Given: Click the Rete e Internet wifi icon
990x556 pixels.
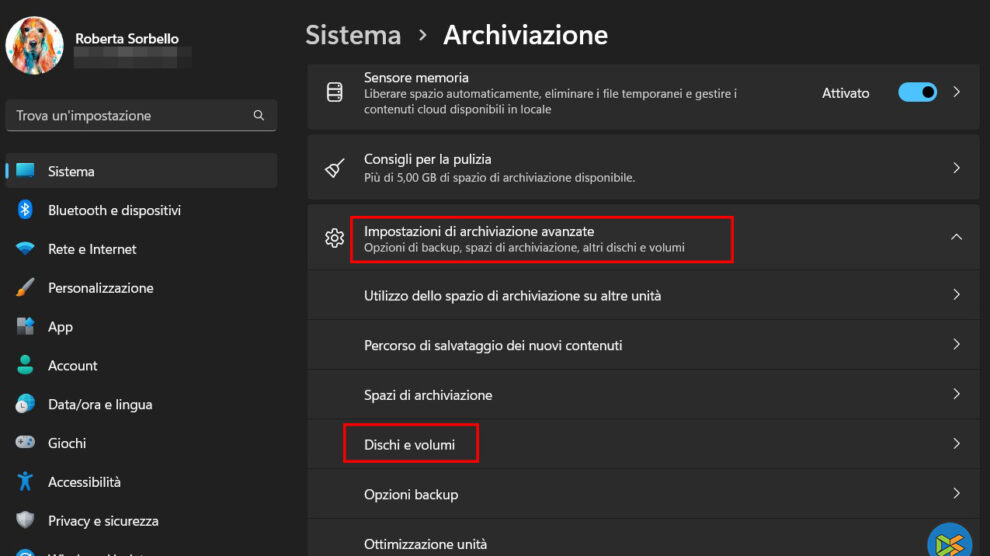Looking at the screenshot, I should (26, 249).
